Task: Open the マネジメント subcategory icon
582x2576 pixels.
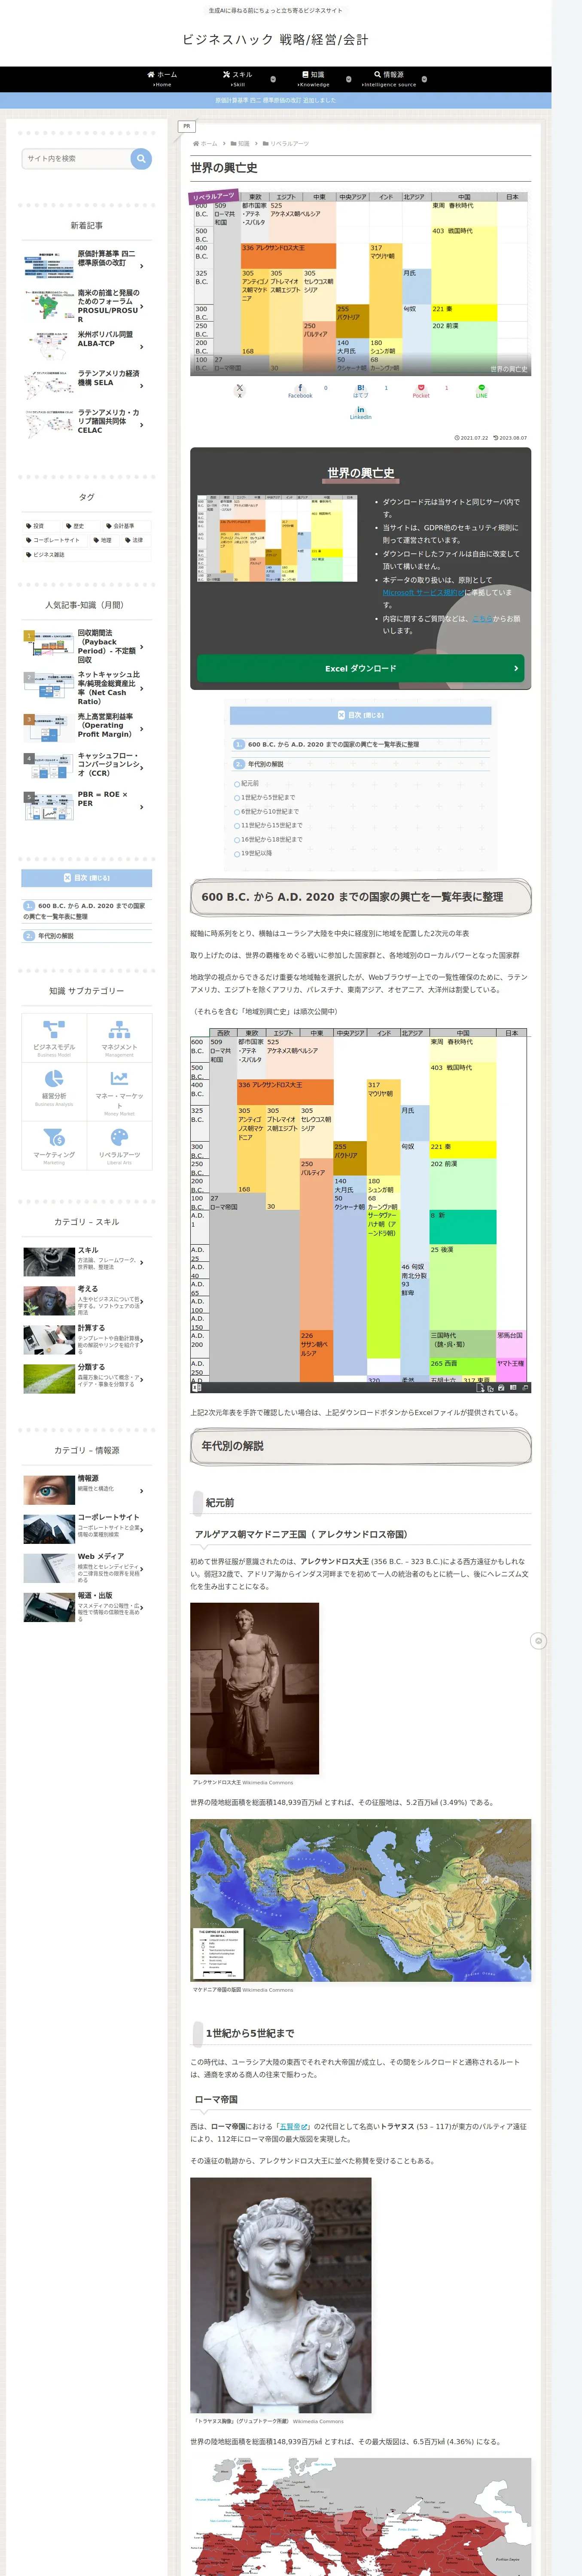Action: [x=119, y=1030]
